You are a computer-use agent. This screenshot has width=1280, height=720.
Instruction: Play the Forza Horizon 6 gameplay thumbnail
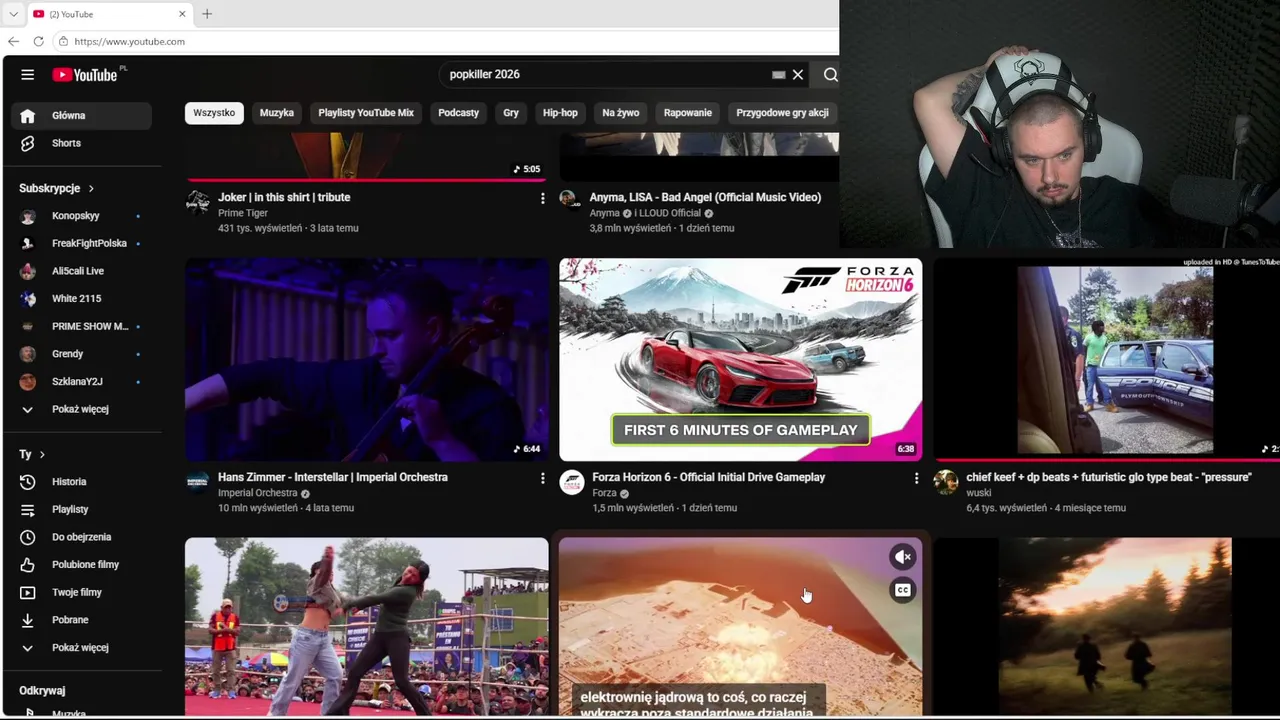tap(740, 360)
